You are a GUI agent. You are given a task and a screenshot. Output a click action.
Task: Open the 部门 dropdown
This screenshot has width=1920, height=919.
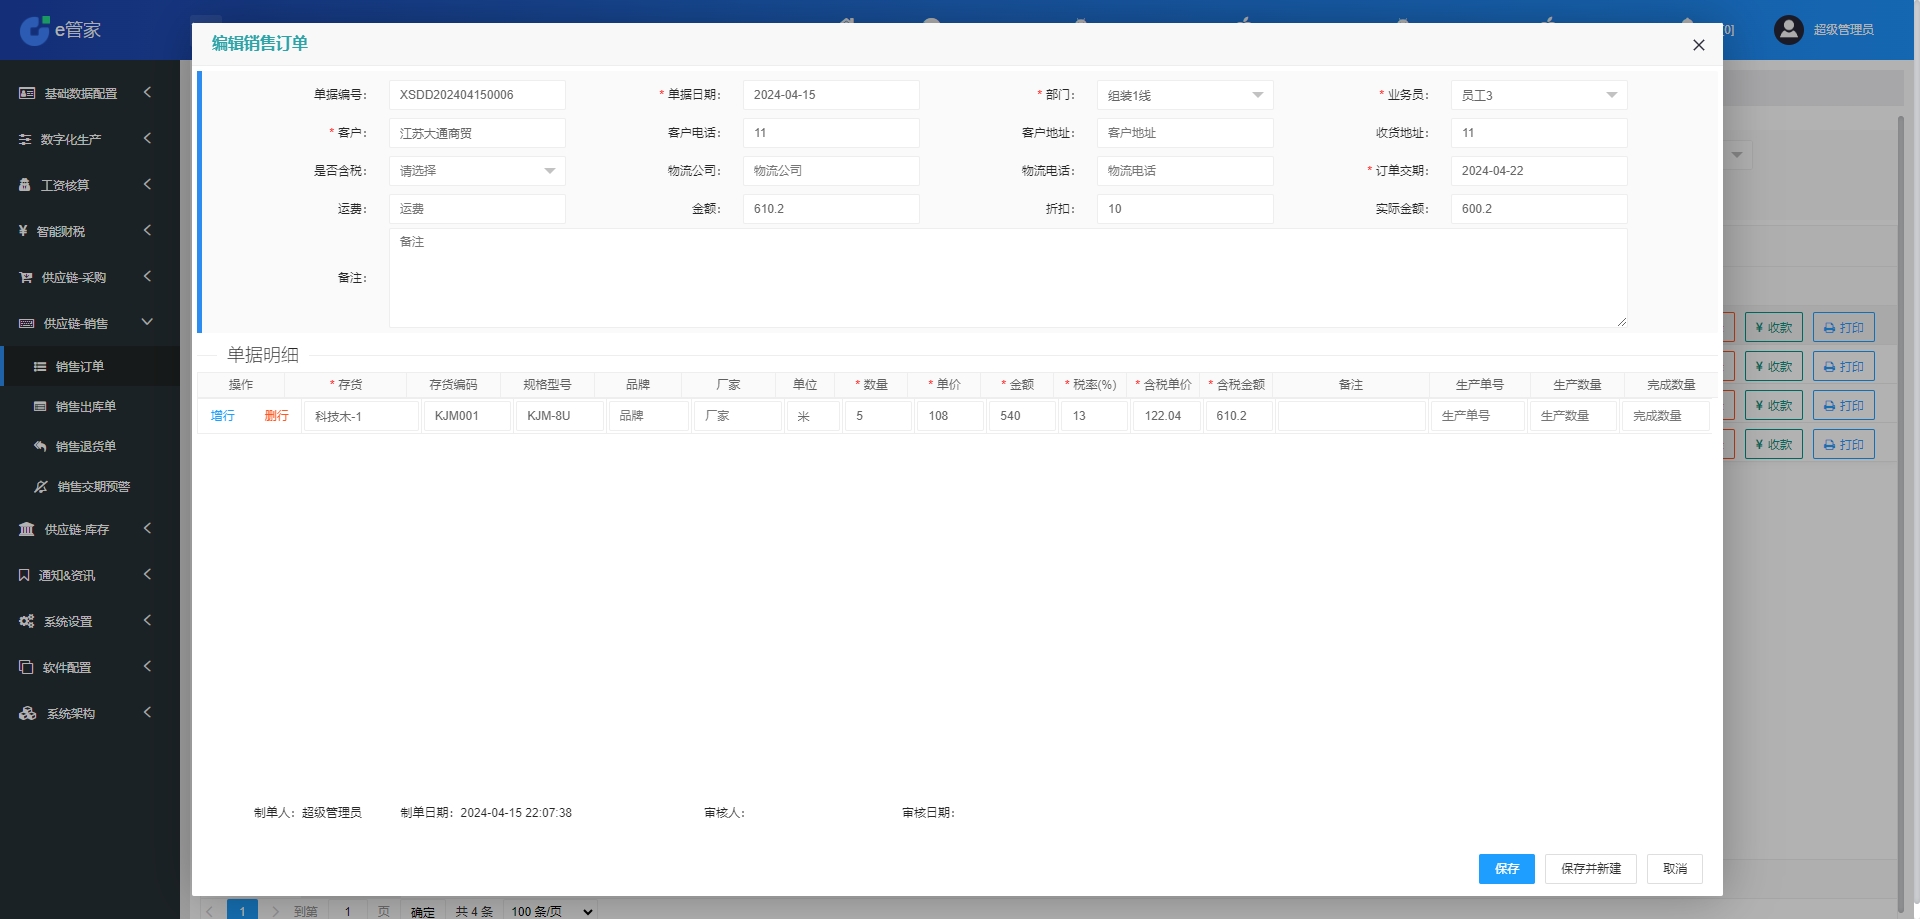[x=1185, y=95]
